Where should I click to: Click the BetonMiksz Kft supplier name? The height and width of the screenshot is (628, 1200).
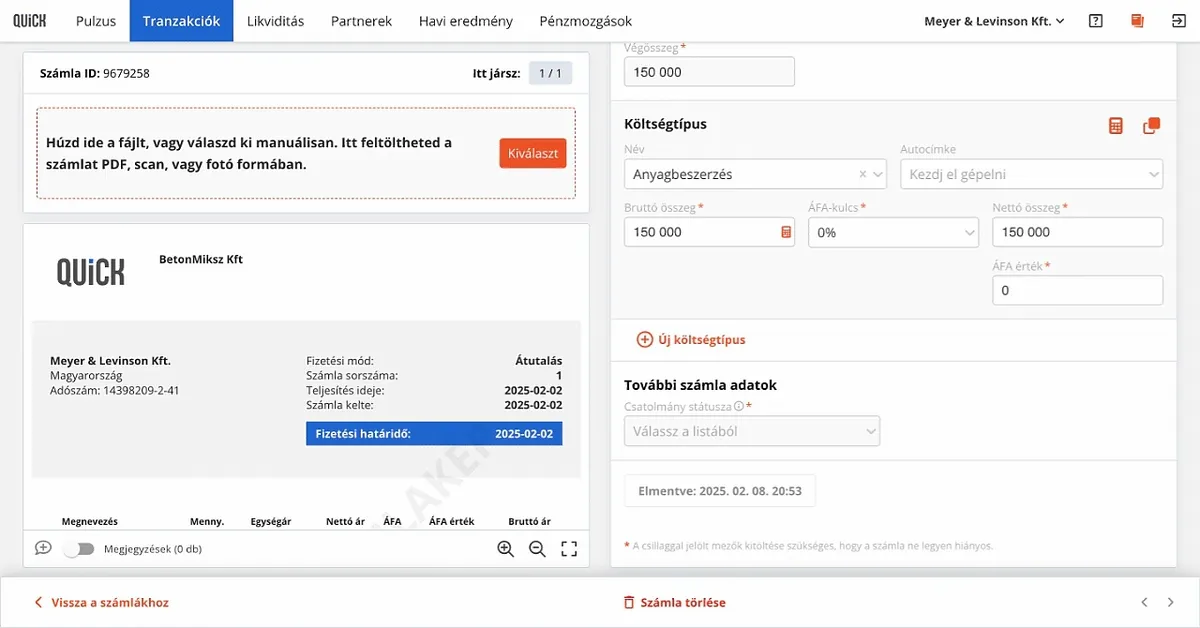[201, 259]
